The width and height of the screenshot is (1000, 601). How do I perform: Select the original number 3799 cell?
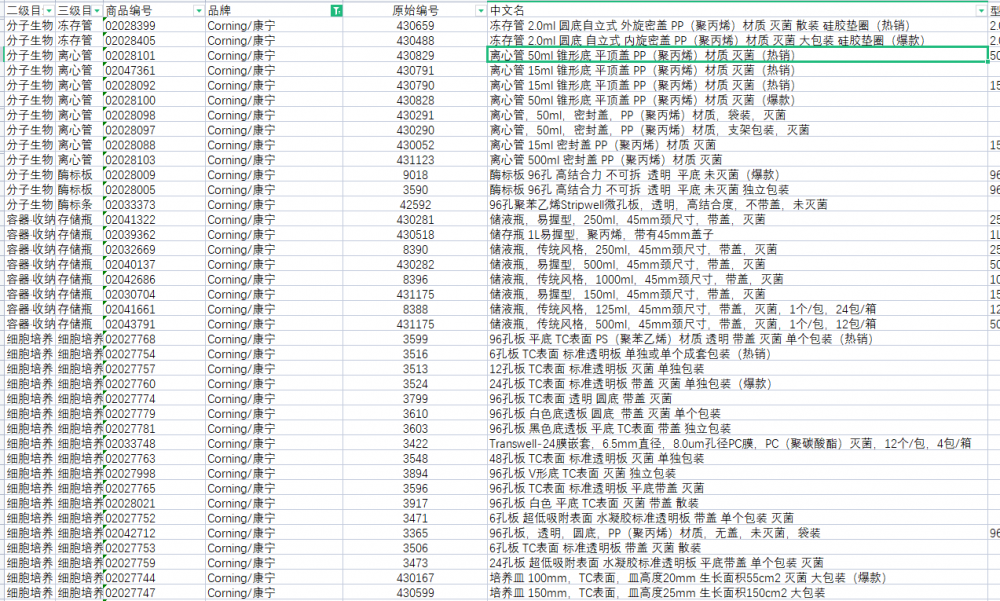coord(415,399)
